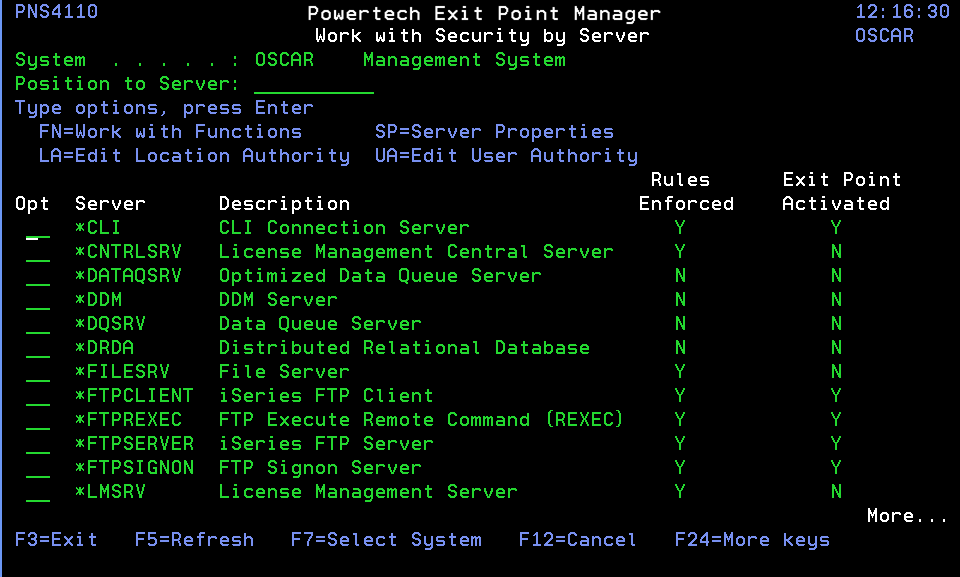Click the Opt field for *DRDA

coord(38,347)
